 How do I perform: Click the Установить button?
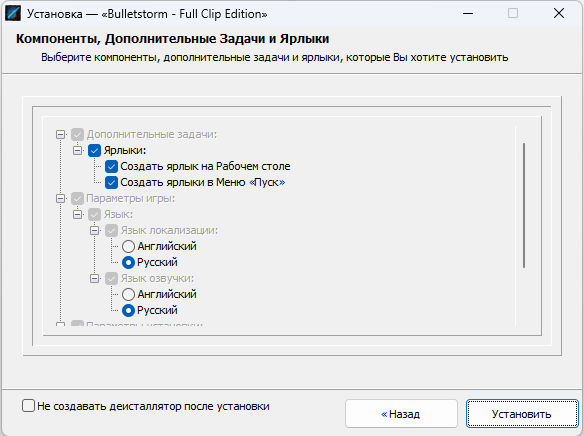(522, 414)
